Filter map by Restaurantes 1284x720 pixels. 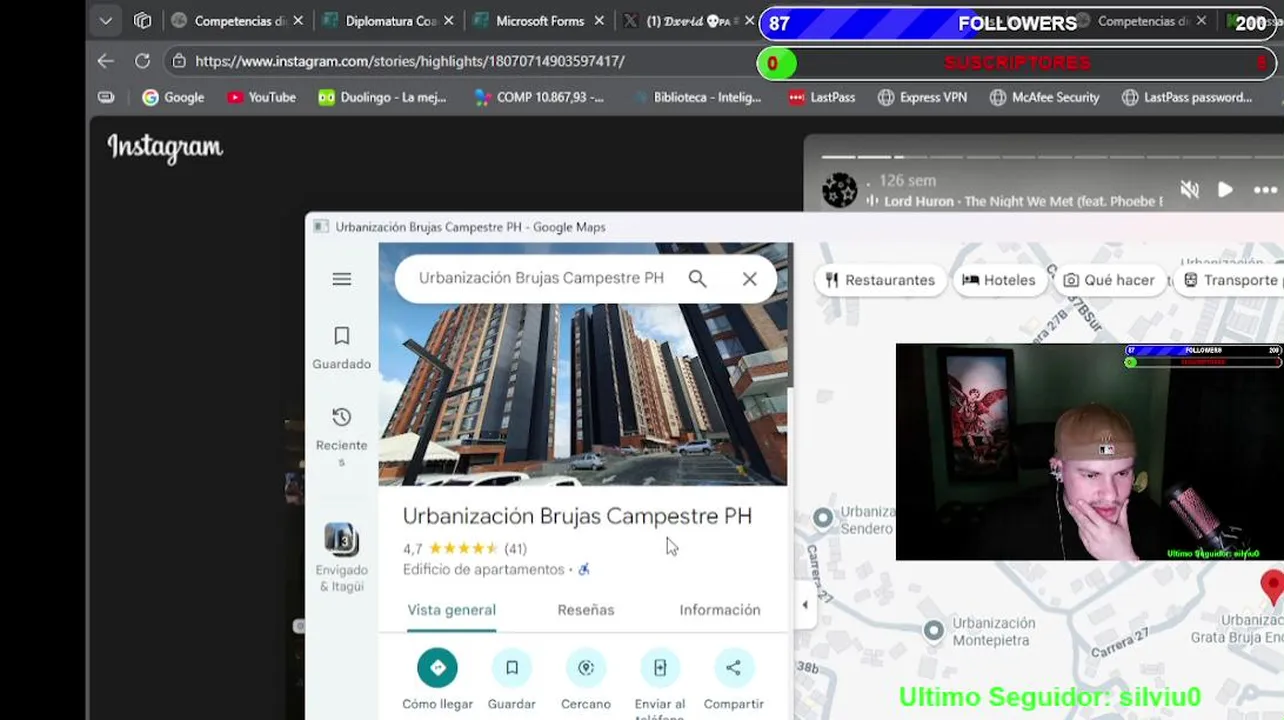(x=880, y=280)
